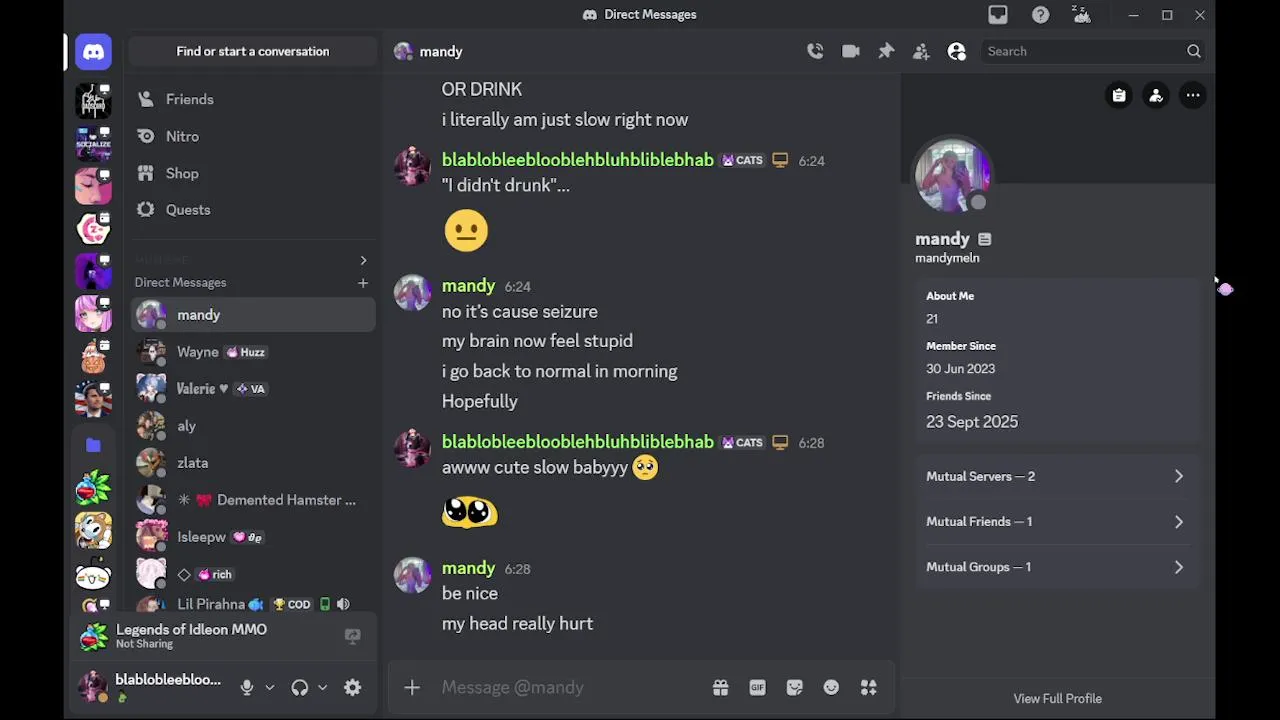Open the GIF picker
The height and width of the screenshot is (720, 1280).
pyautogui.click(x=757, y=687)
